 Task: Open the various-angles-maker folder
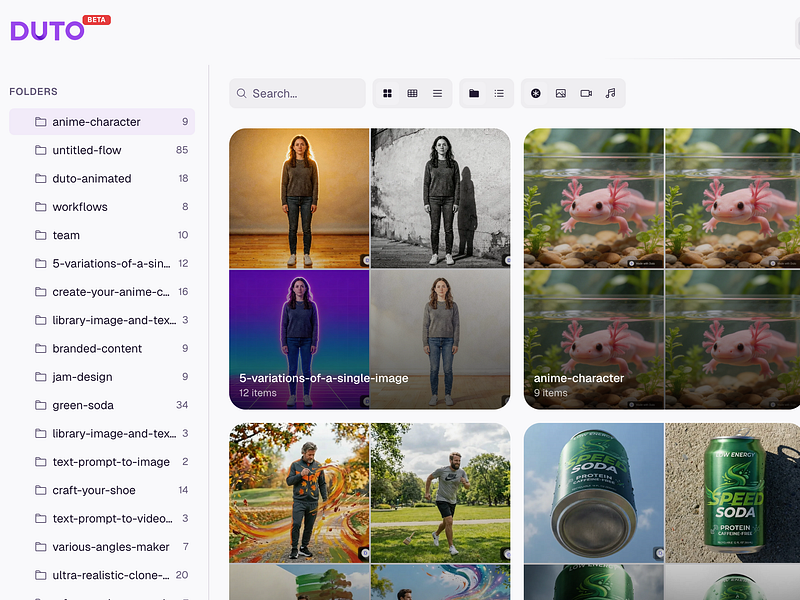tap(102, 546)
